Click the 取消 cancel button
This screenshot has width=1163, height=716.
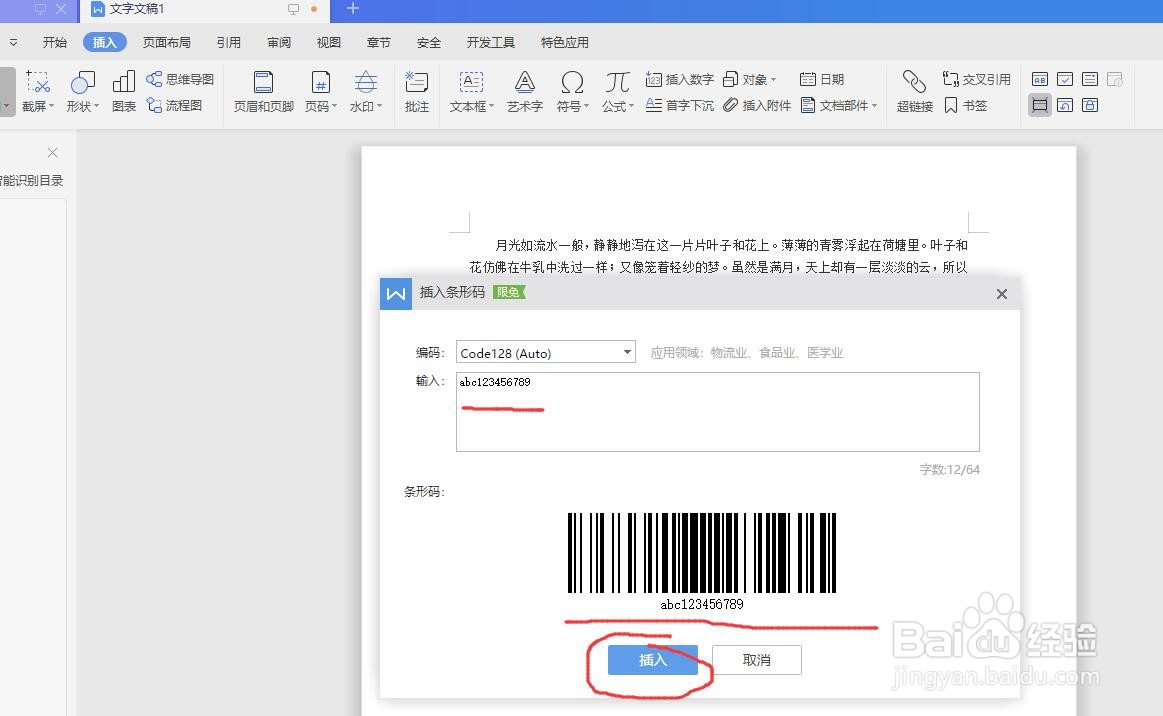757,660
